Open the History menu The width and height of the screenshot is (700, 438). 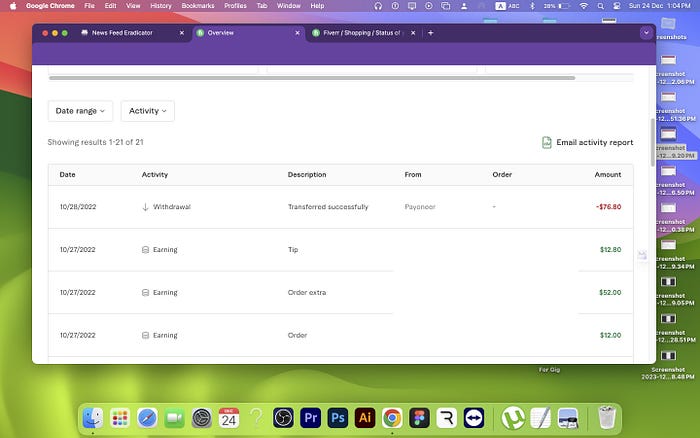click(161, 6)
